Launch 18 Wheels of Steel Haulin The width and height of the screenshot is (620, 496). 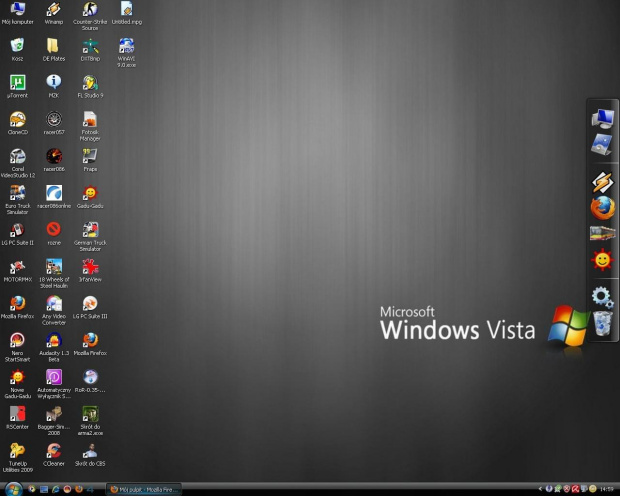coord(54,273)
